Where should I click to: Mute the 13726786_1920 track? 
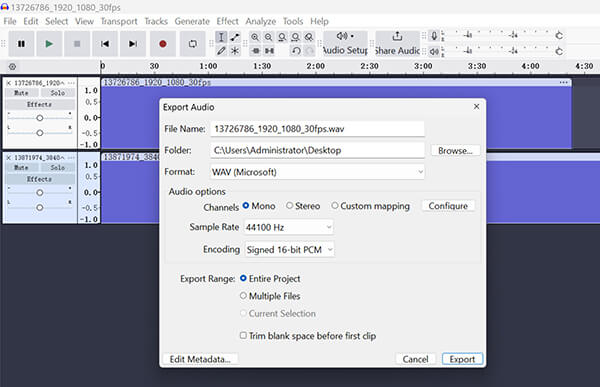(x=21, y=93)
